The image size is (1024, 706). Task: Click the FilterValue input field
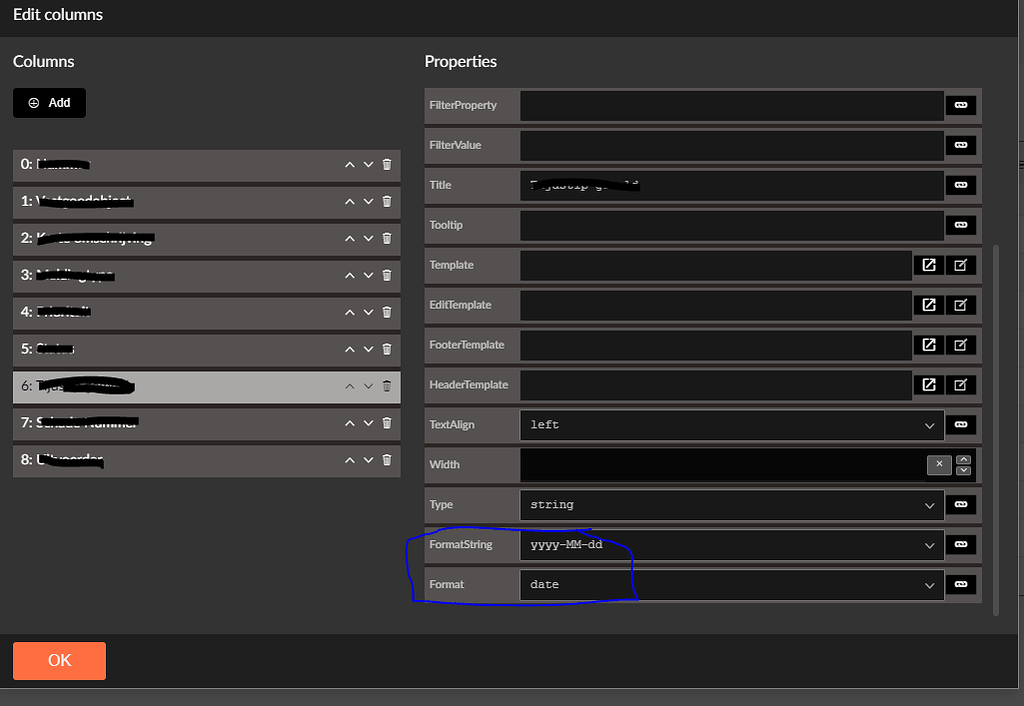click(x=731, y=145)
